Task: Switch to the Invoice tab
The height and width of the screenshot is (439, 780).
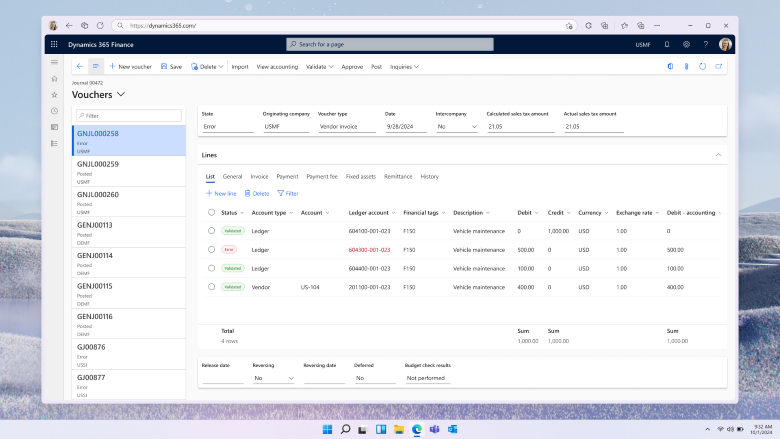Action: (259, 176)
